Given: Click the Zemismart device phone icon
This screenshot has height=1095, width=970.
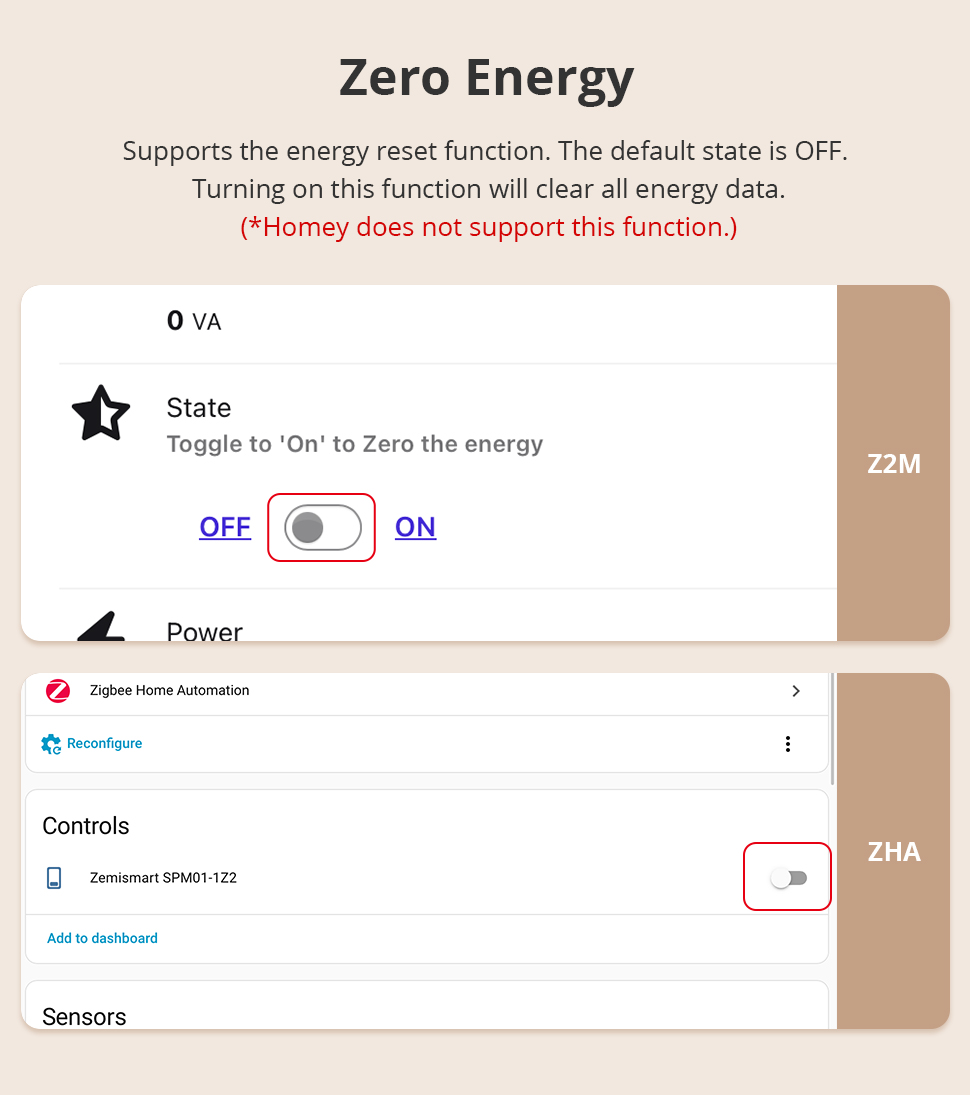Looking at the screenshot, I should click(54, 878).
